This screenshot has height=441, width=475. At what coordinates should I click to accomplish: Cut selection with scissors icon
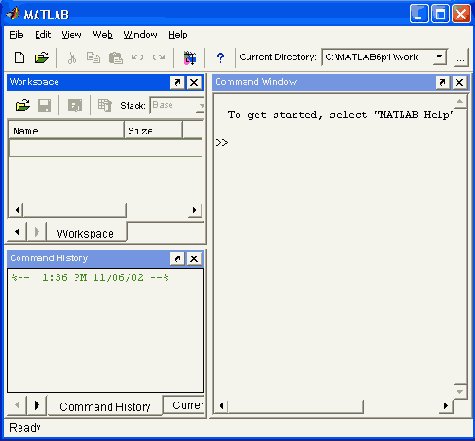tap(71, 58)
